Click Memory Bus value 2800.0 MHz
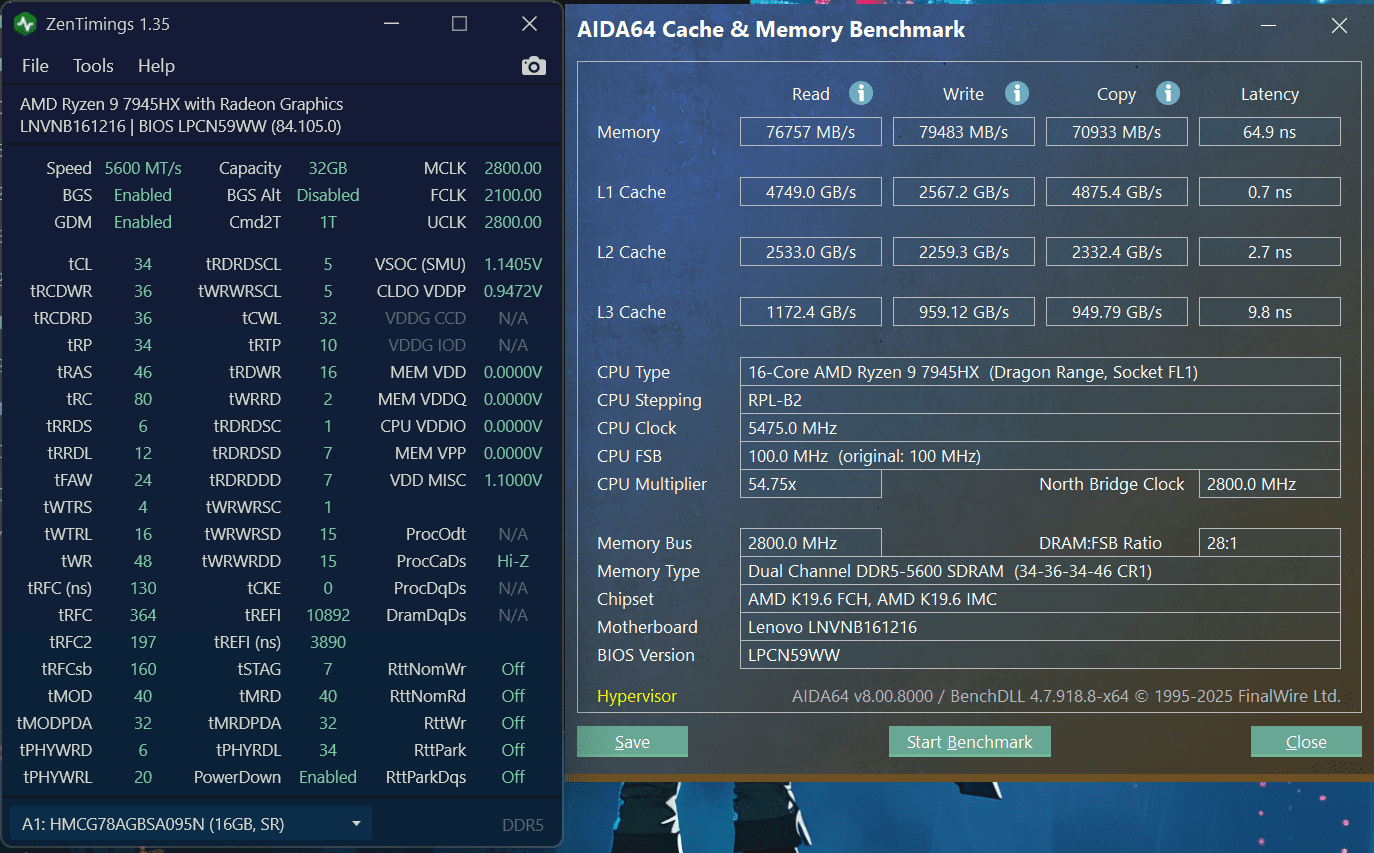1374x853 pixels. click(x=811, y=543)
